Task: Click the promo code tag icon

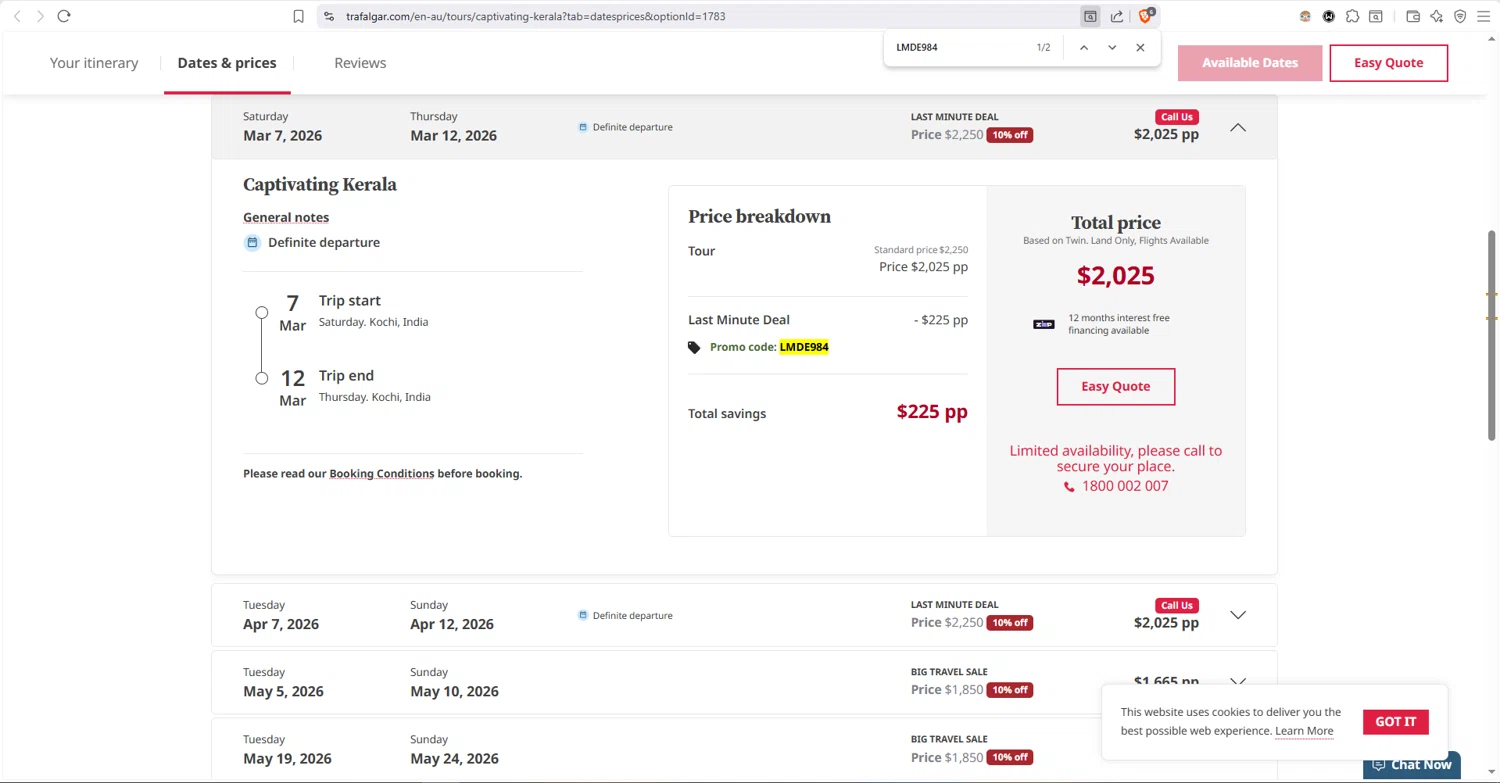Action: (x=694, y=347)
